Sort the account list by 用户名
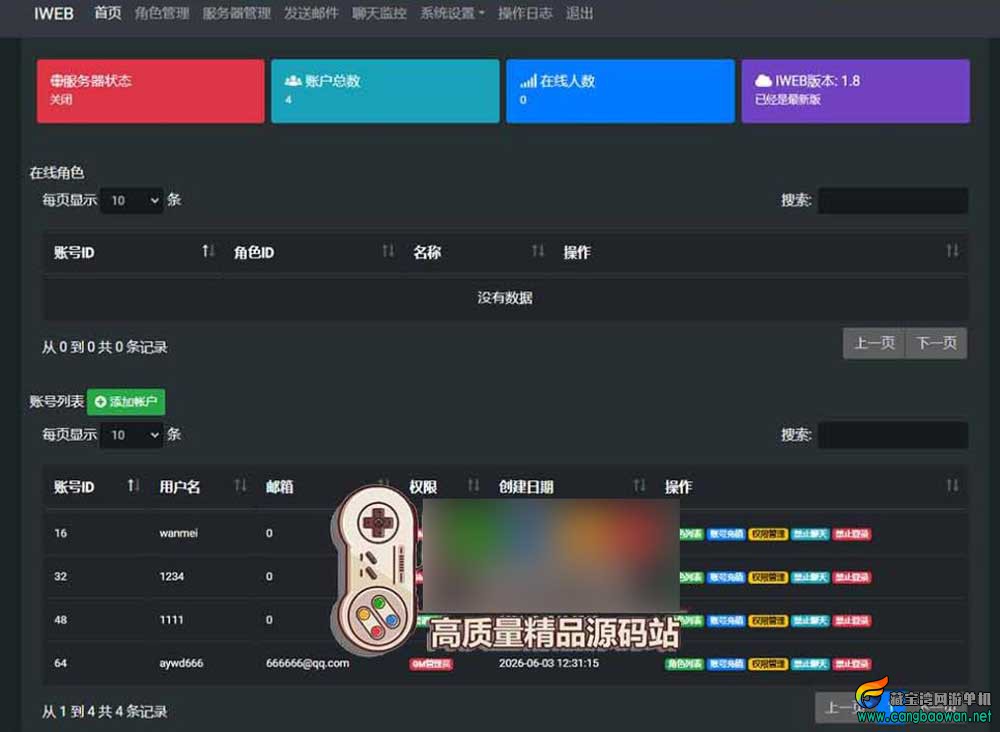The width and height of the screenshot is (1000, 732). 202,487
